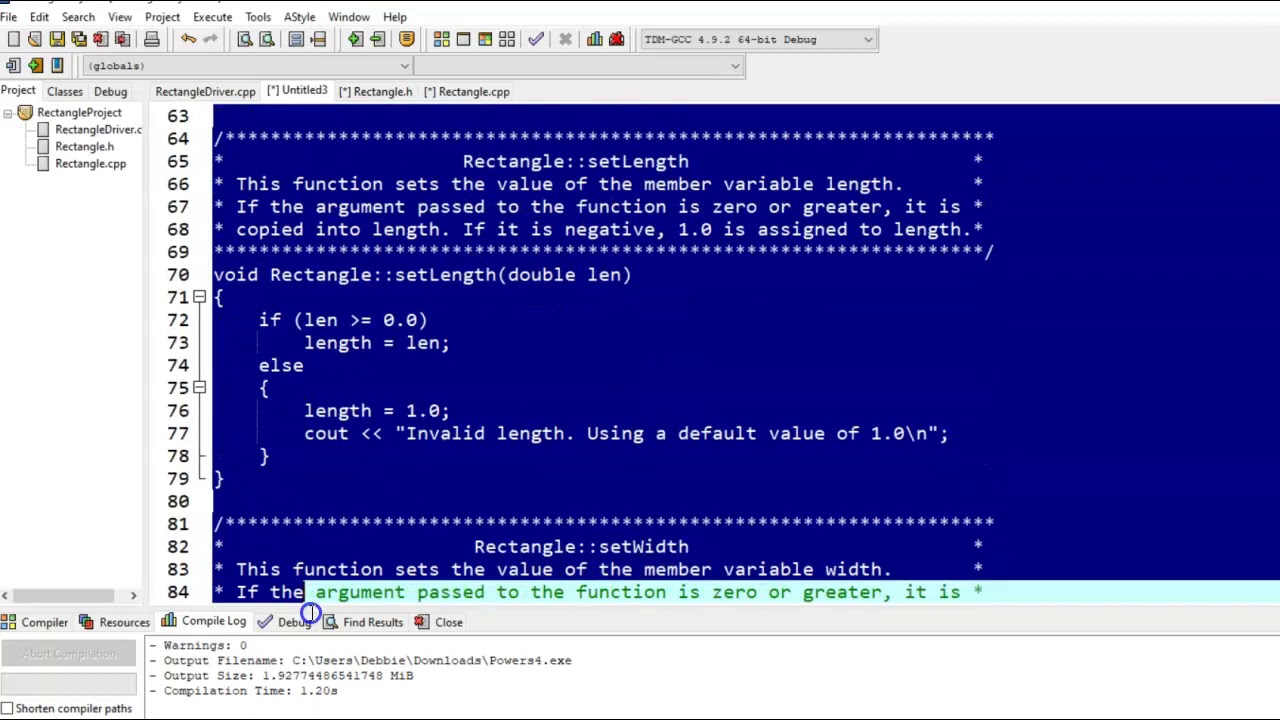Click the Compilation Time: 1.20s log line

click(x=244, y=690)
